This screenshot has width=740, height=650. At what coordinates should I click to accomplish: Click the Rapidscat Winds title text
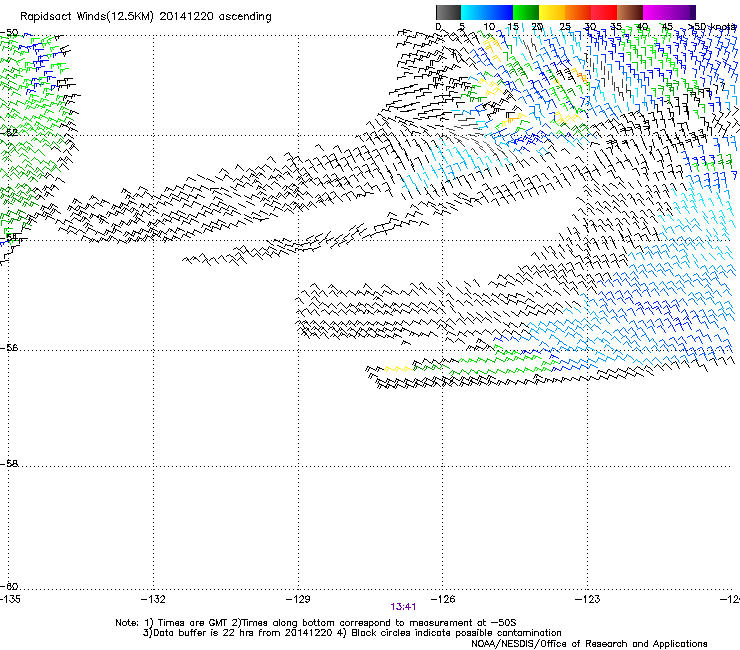coord(146,17)
